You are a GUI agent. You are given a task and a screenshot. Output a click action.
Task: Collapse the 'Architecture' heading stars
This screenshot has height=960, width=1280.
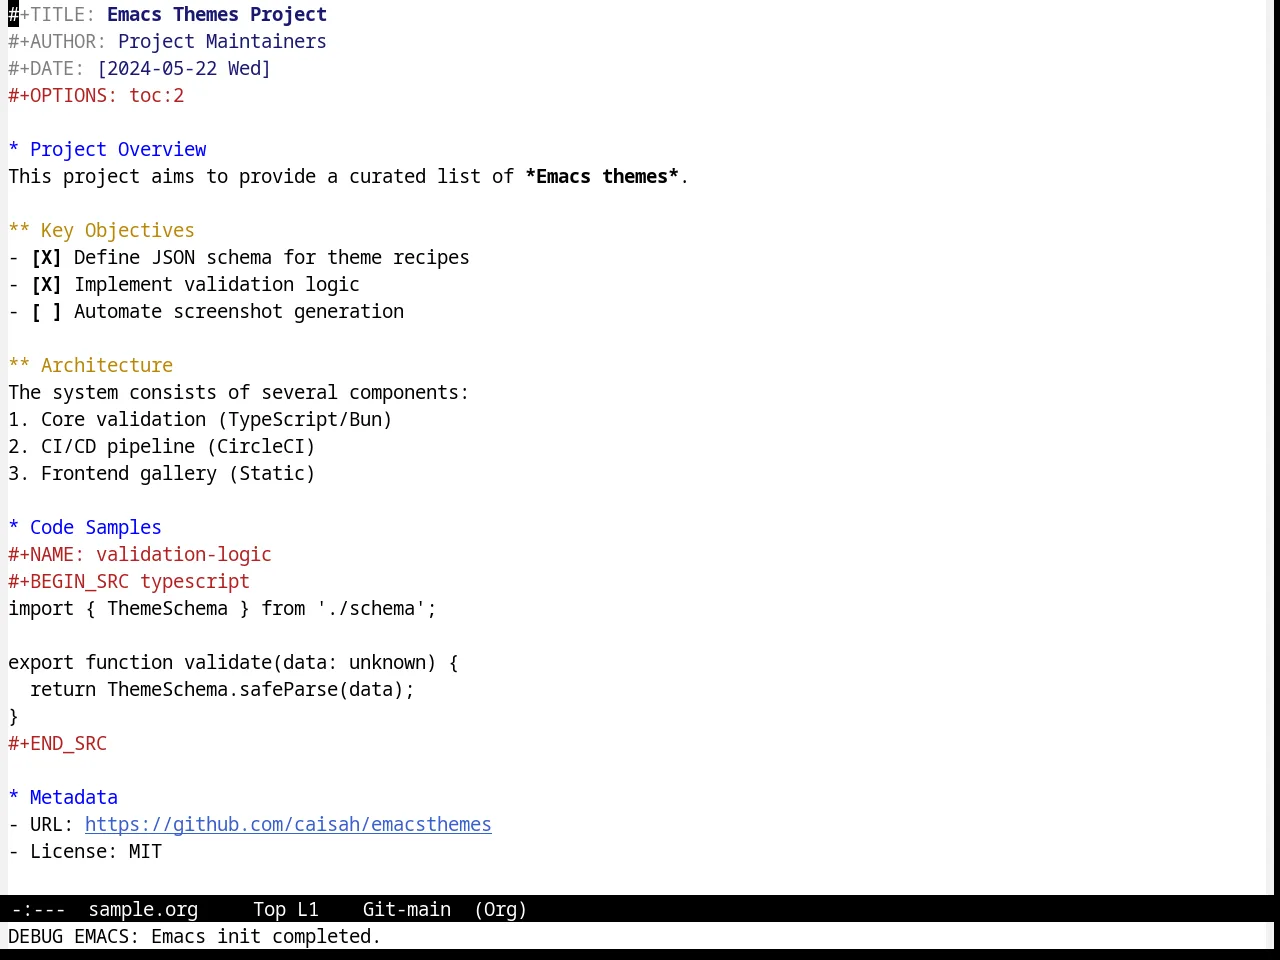19,366
